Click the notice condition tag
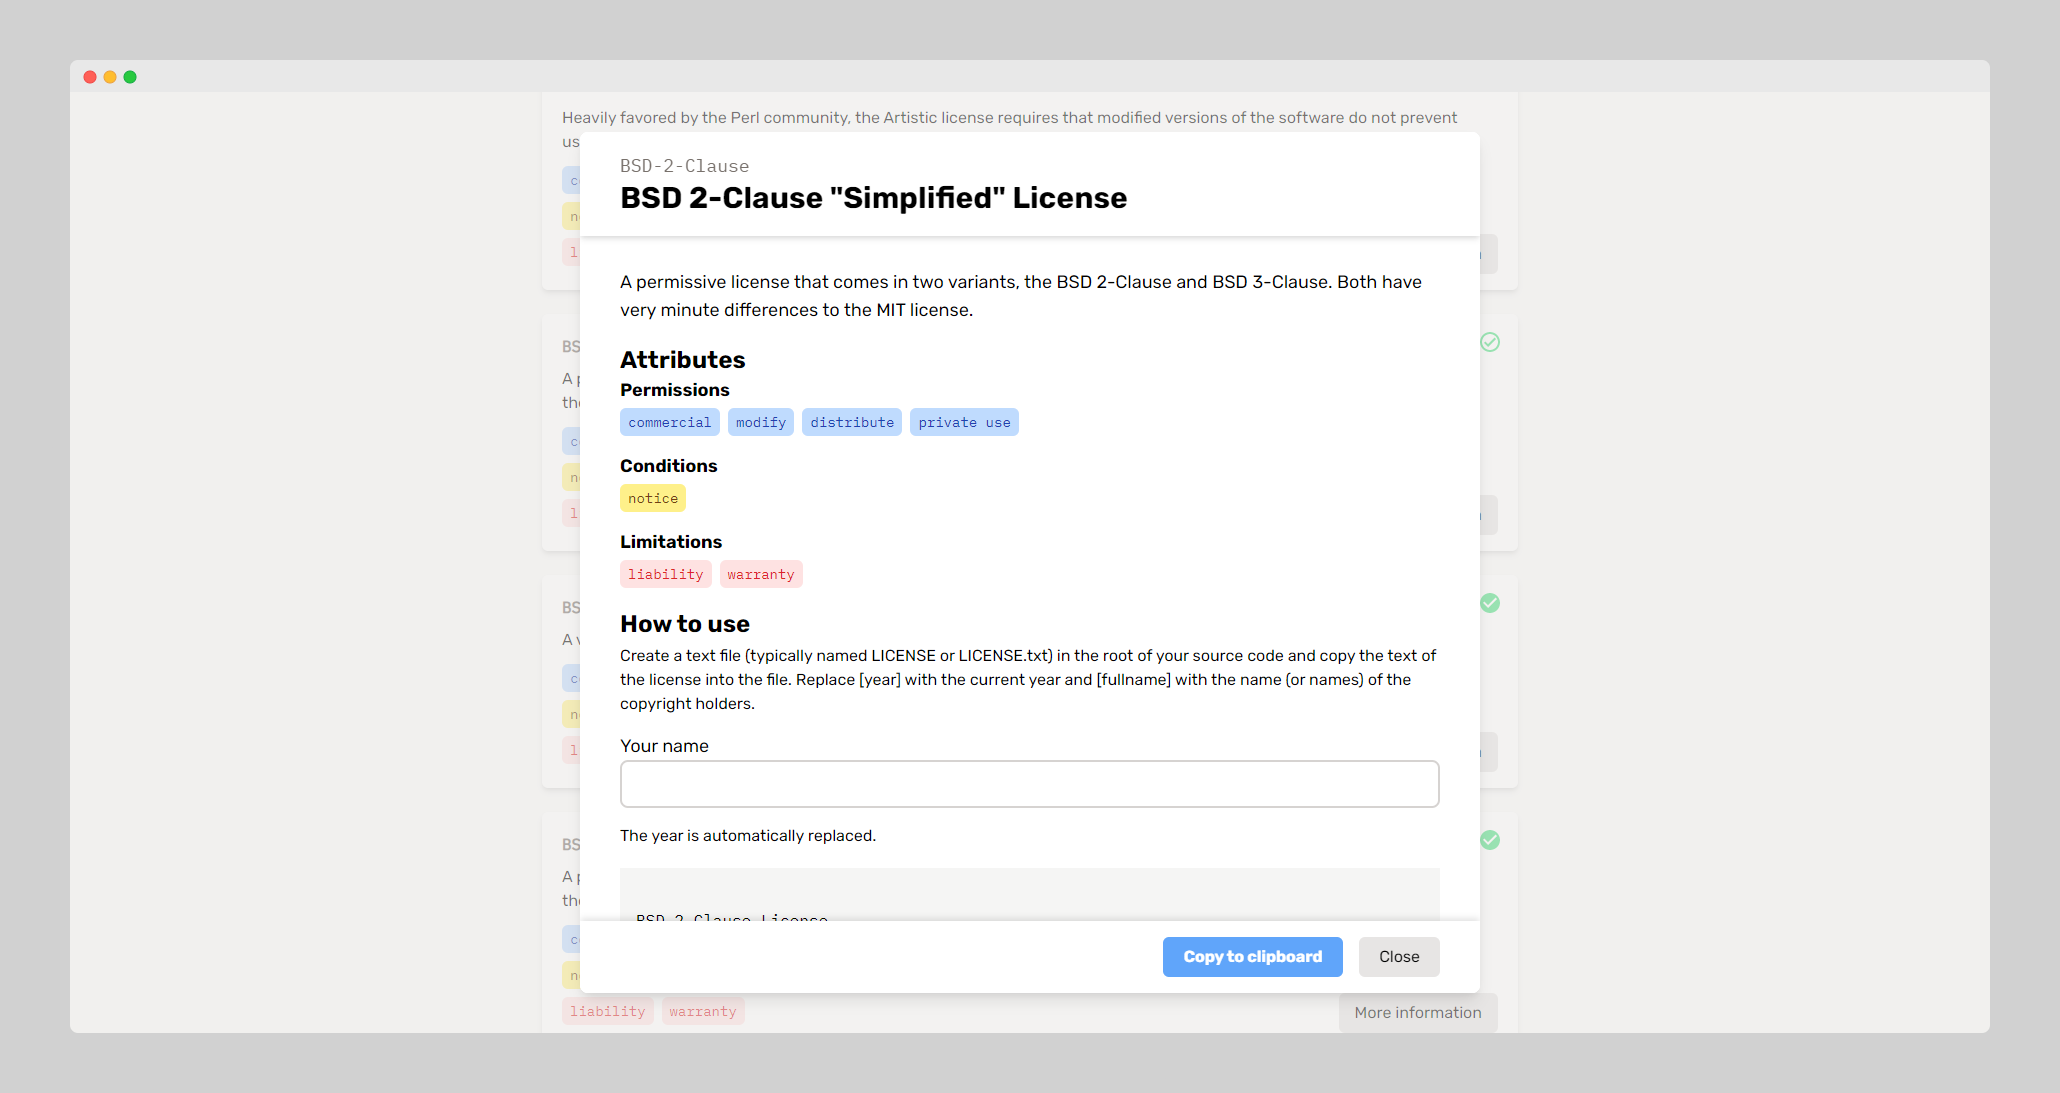 point(653,498)
